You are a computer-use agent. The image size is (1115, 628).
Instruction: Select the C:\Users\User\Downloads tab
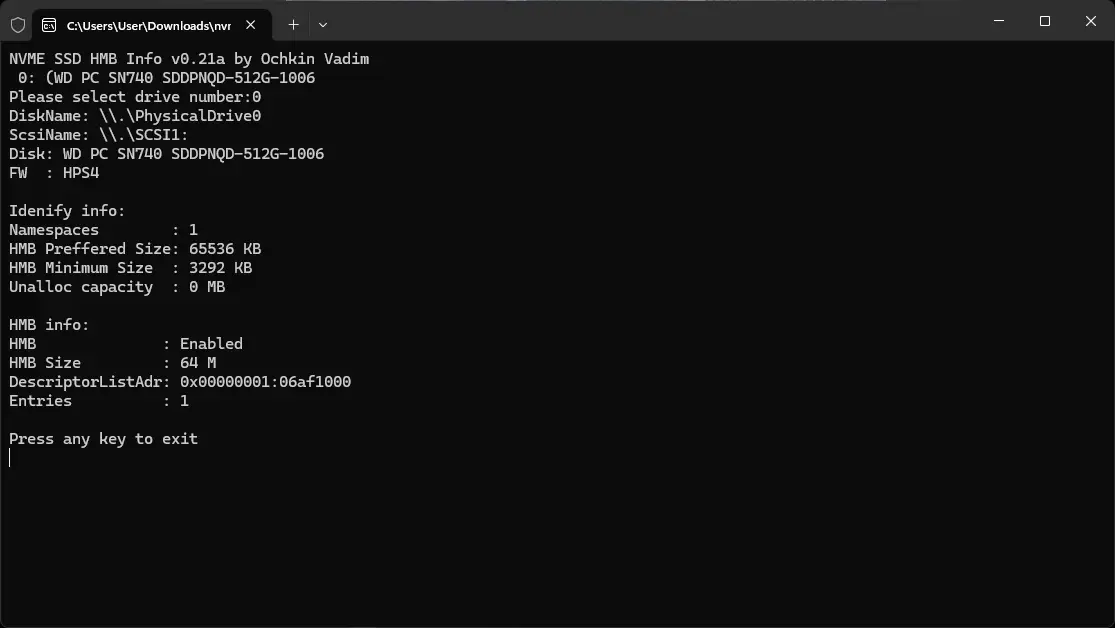click(x=148, y=25)
